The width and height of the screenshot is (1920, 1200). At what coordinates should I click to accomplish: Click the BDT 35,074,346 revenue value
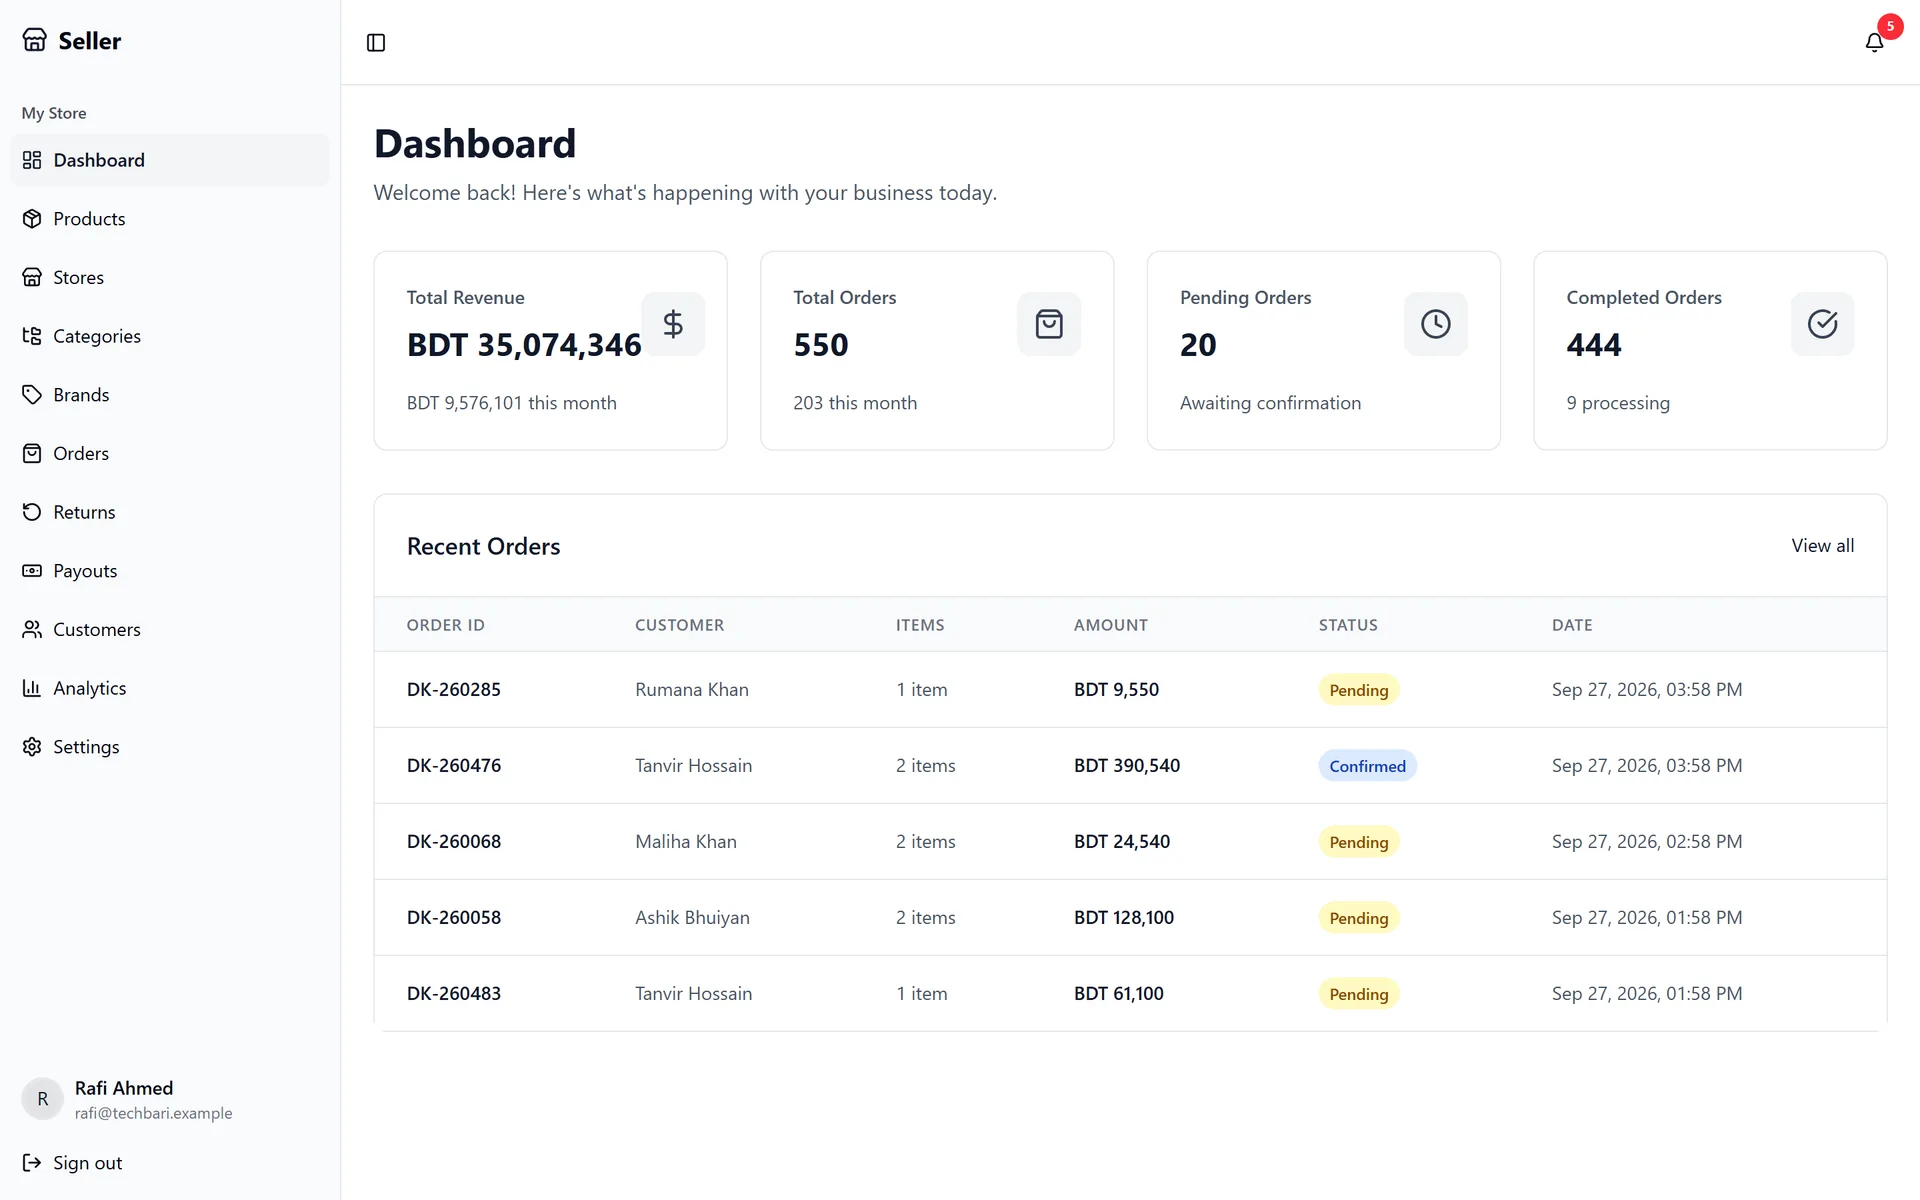[x=524, y=345]
